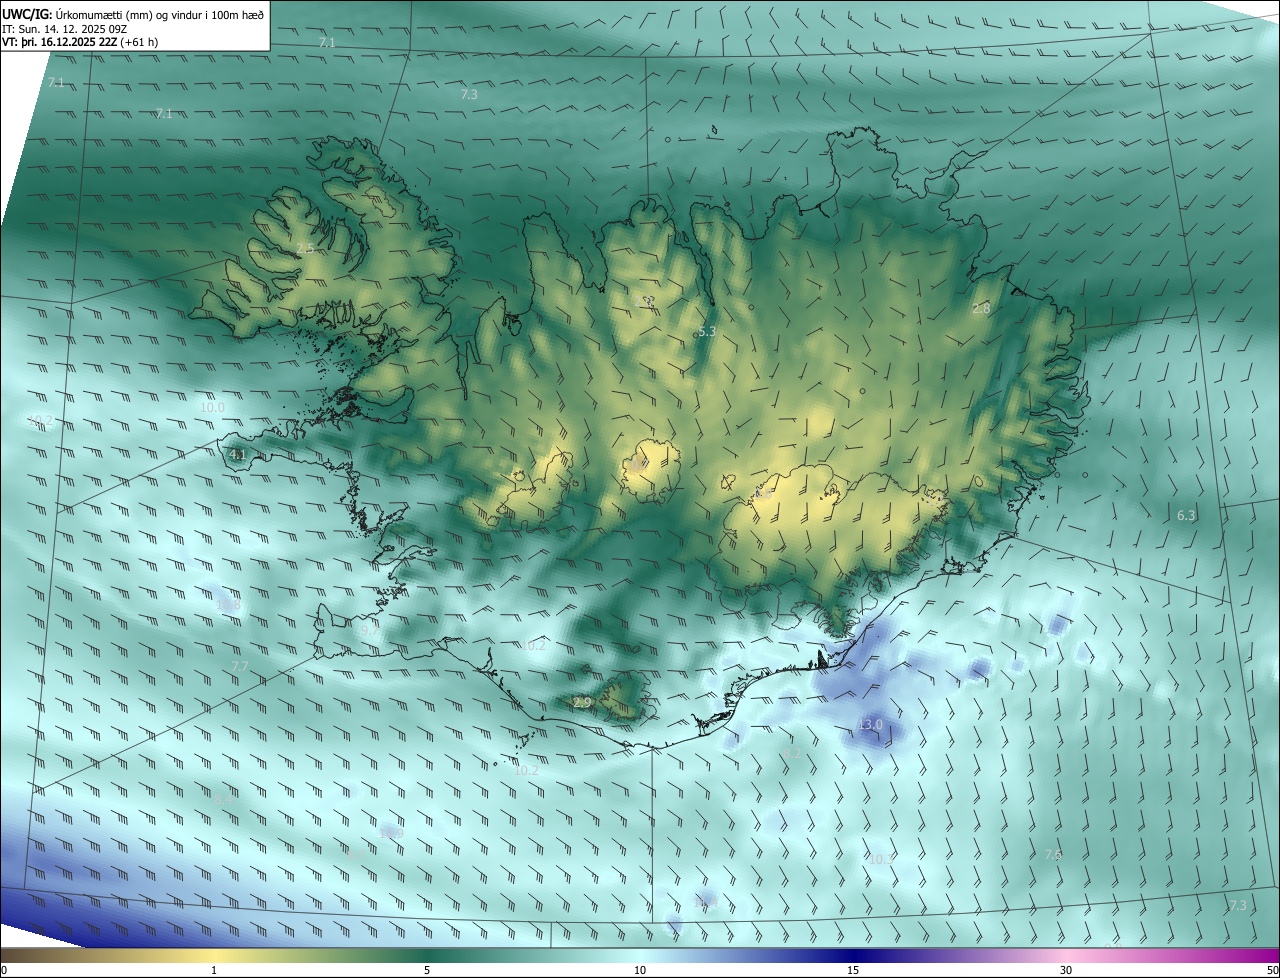Select the 6.3 value east of Iceland

click(1186, 515)
